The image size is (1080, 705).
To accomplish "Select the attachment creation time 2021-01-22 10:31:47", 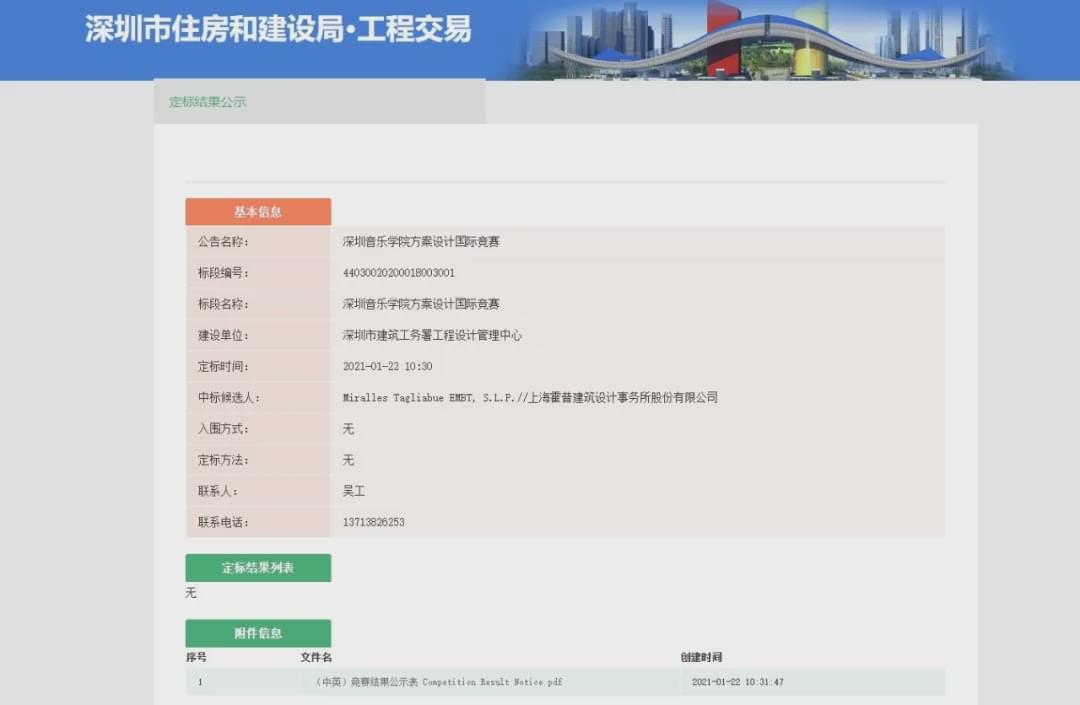I will tap(737, 682).
